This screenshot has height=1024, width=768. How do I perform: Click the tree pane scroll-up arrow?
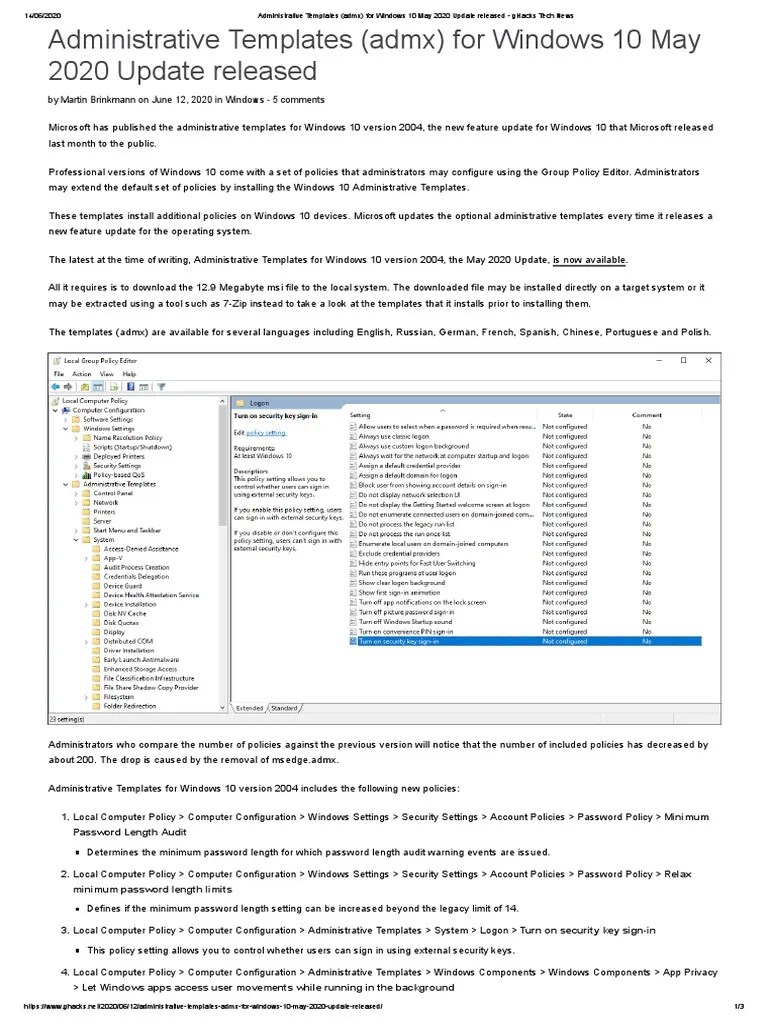(x=222, y=401)
